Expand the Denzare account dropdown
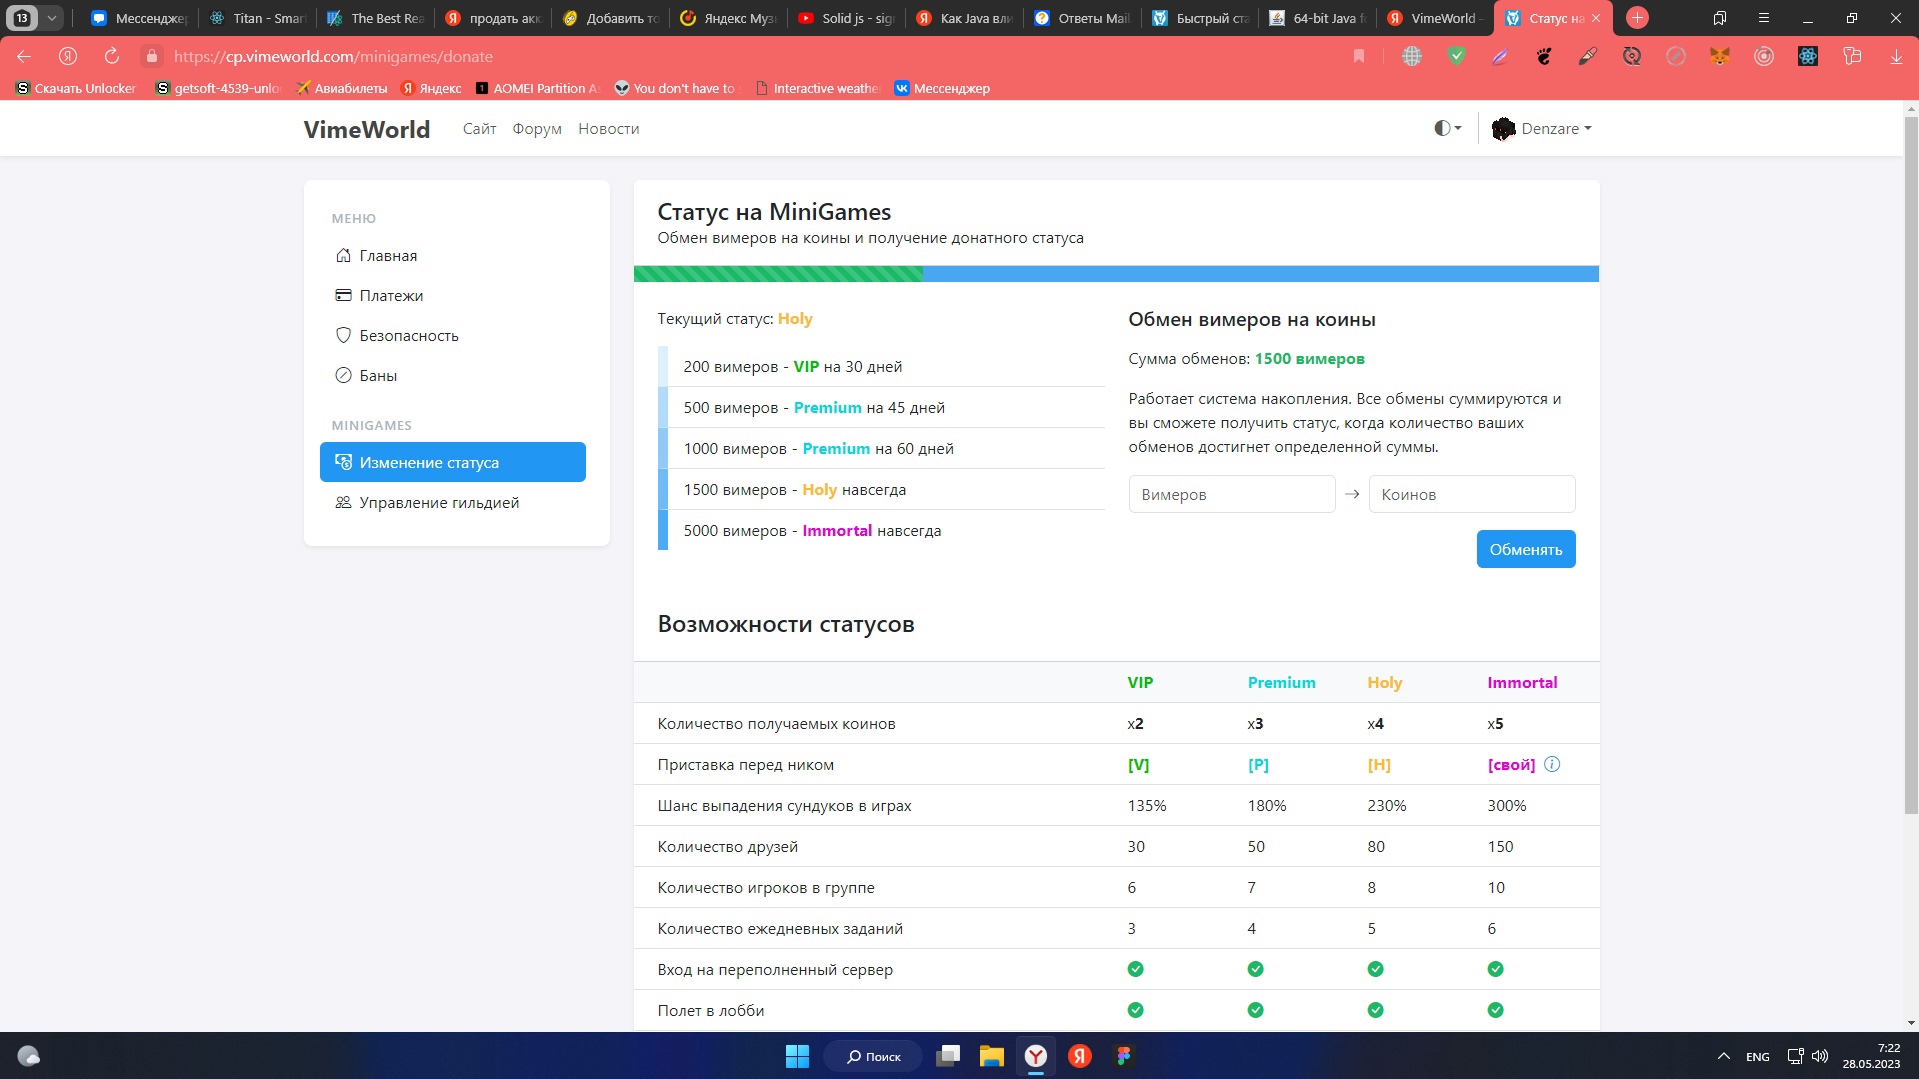Image resolution: width=1919 pixels, height=1079 pixels. tap(1541, 128)
